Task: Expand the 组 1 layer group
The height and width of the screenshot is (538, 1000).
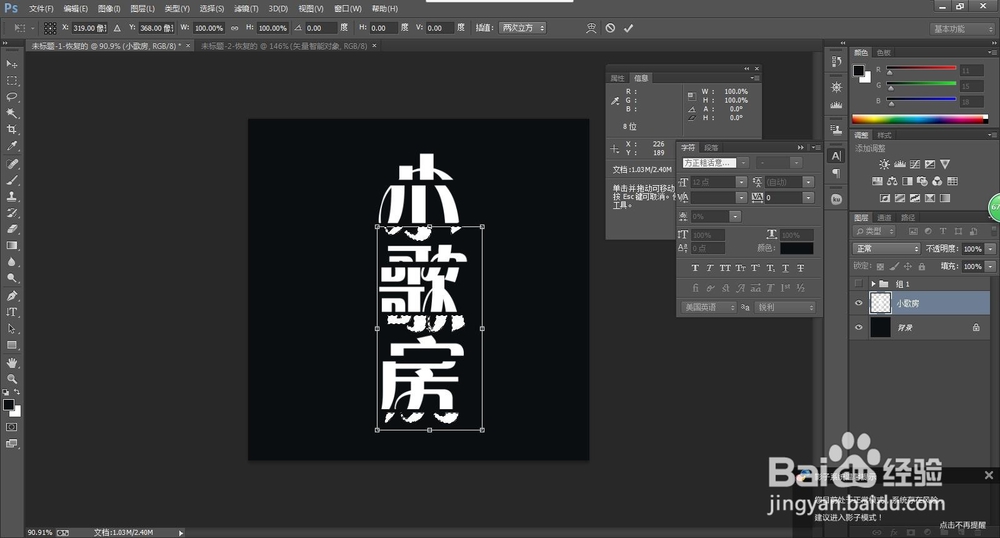Action: click(x=873, y=284)
